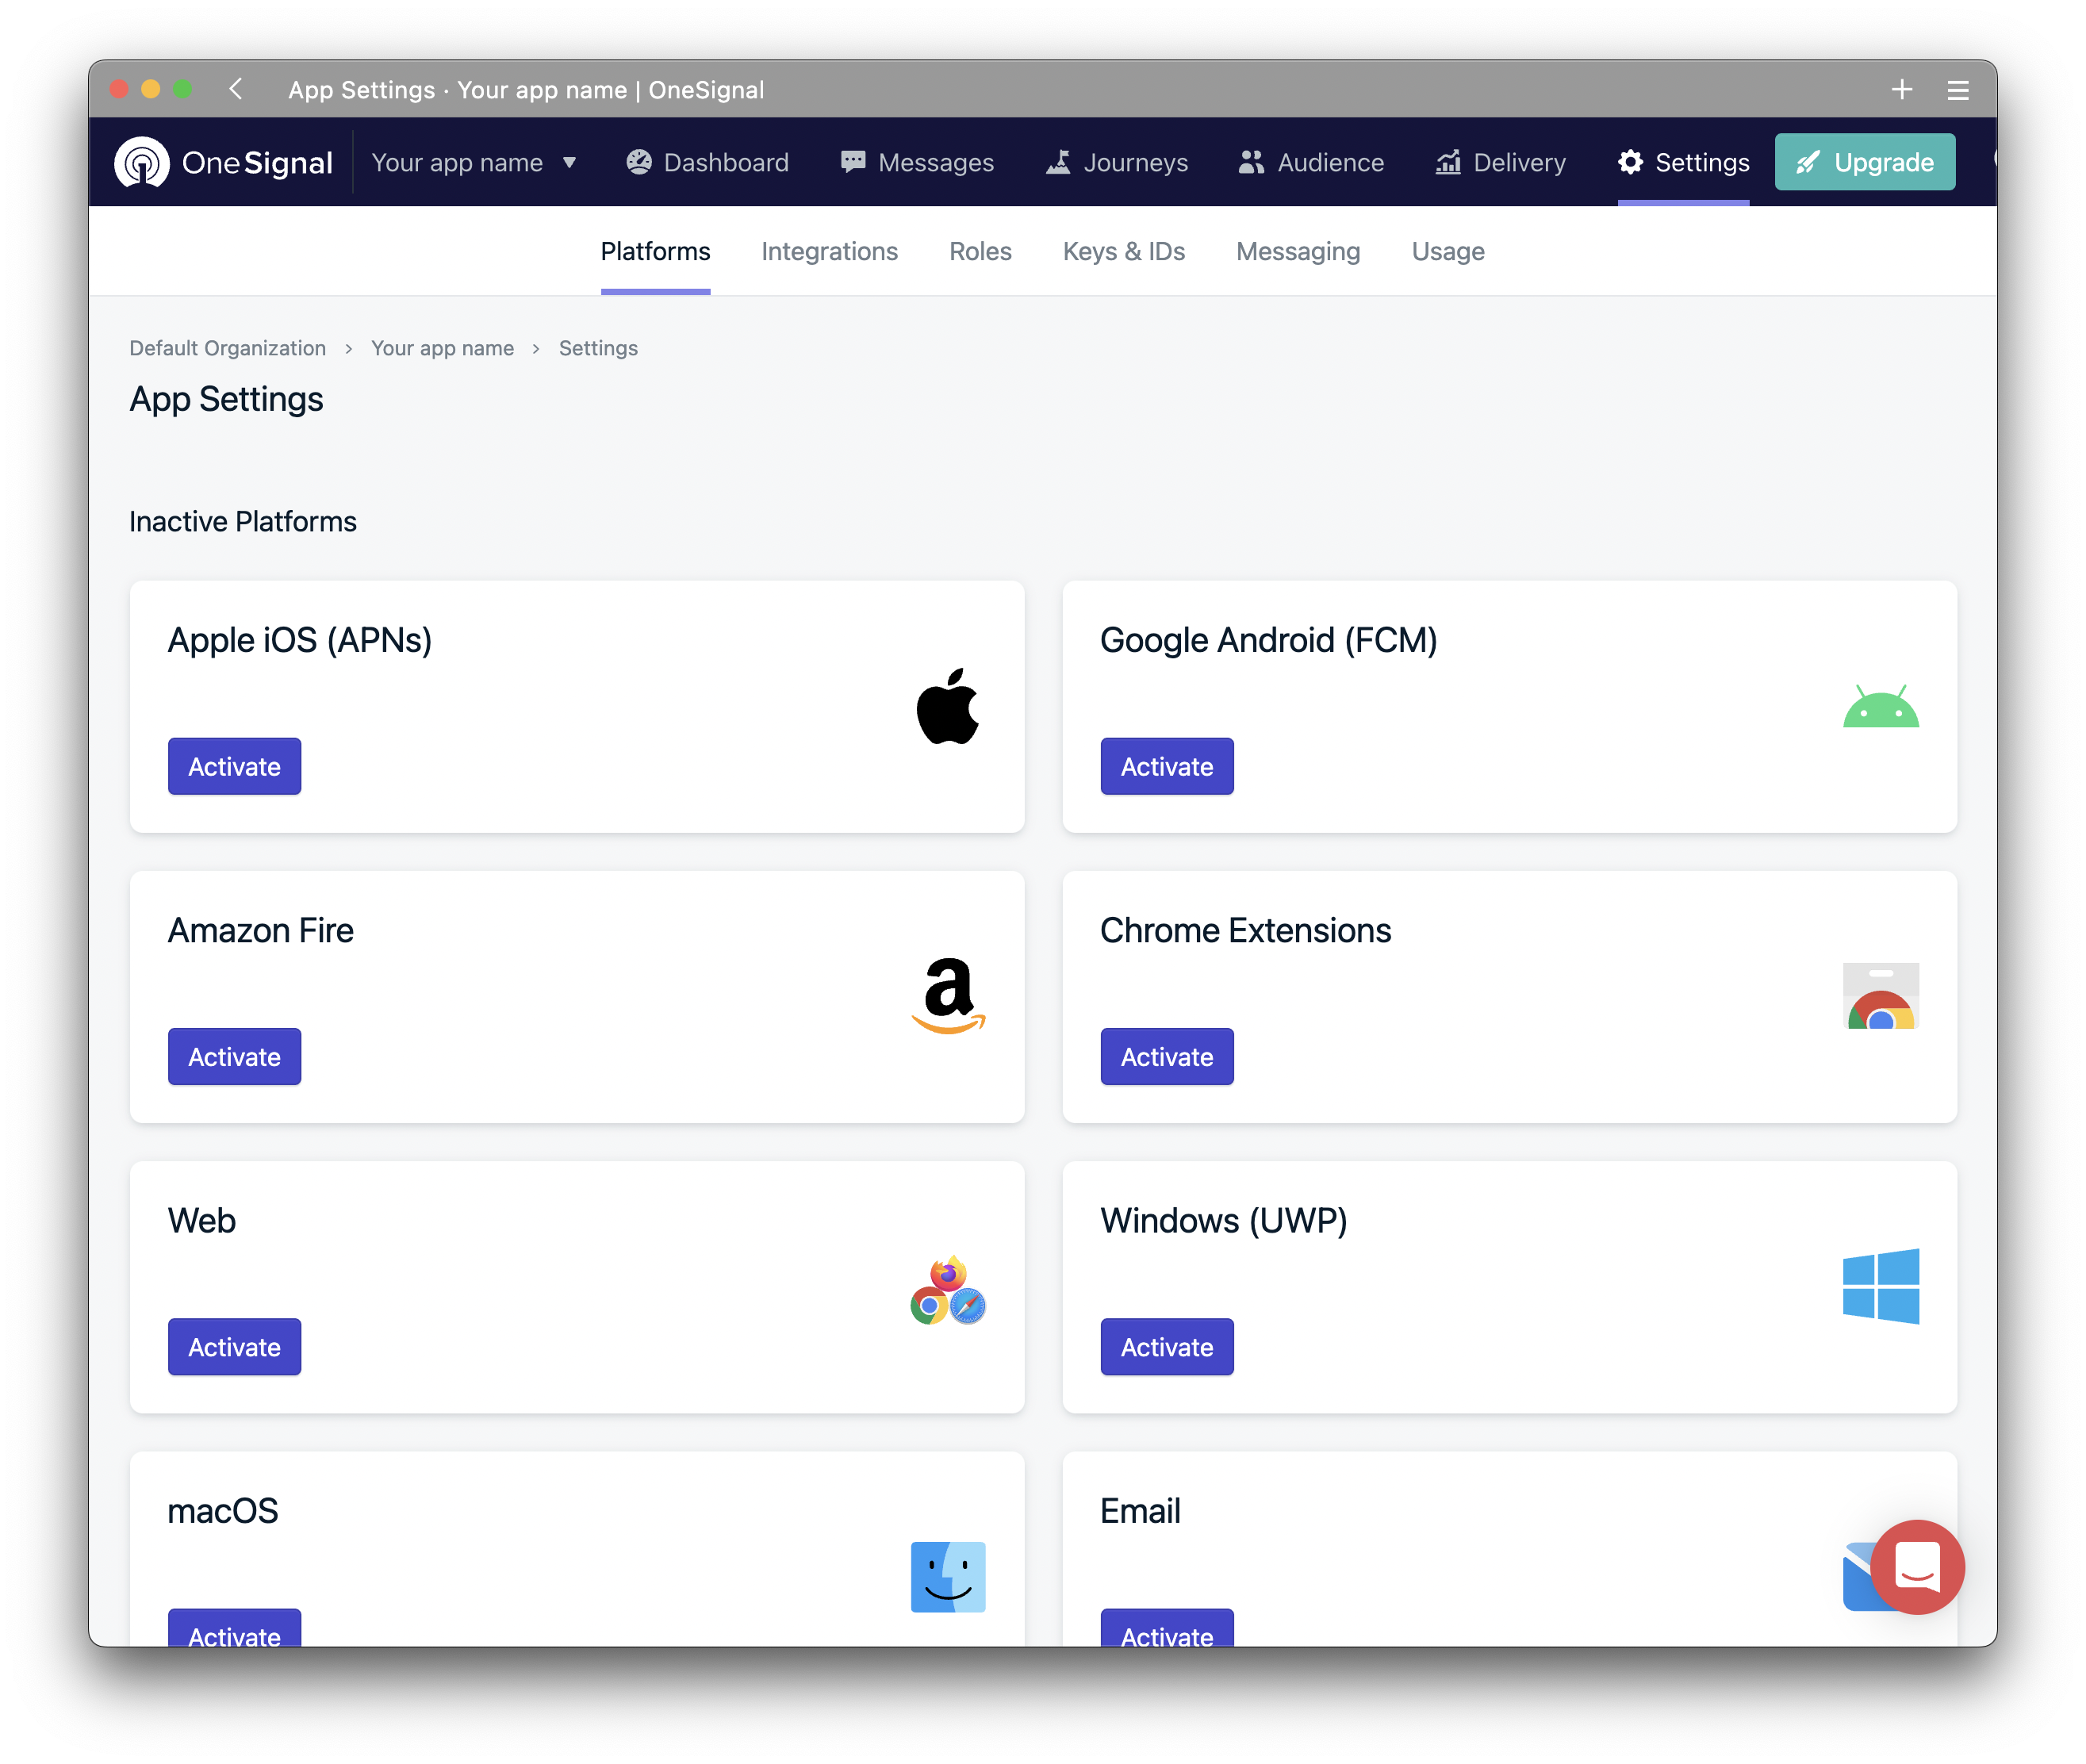Open Audience in the navigation bar
Image resolution: width=2086 pixels, height=1764 pixels.
(1310, 162)
